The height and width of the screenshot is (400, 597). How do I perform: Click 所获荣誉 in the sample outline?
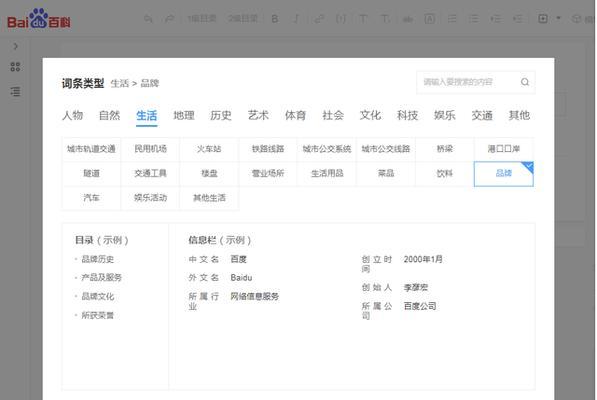pyautogui.click(x=97, y=315)
